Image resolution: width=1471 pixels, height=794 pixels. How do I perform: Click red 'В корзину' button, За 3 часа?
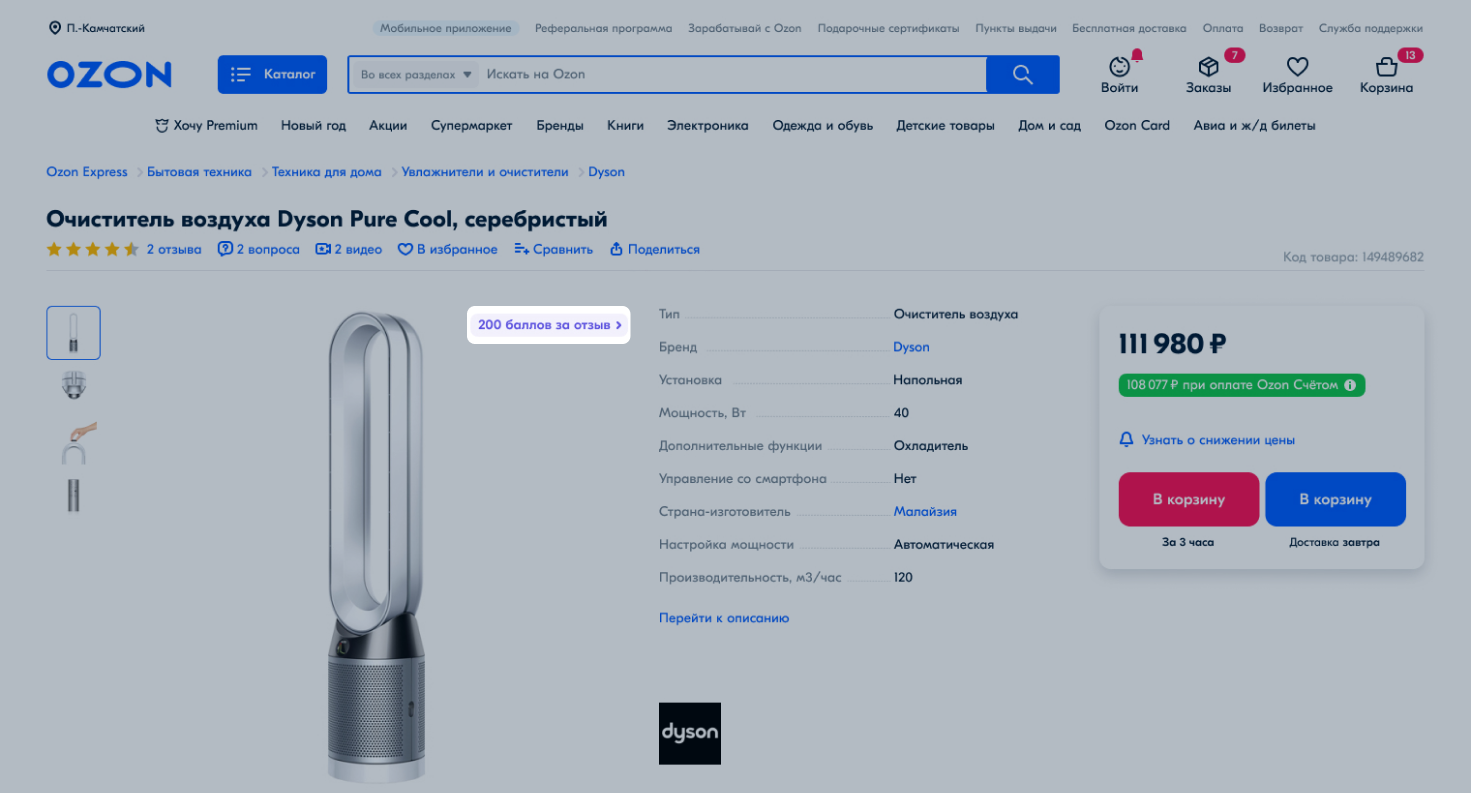point(1189,499)
